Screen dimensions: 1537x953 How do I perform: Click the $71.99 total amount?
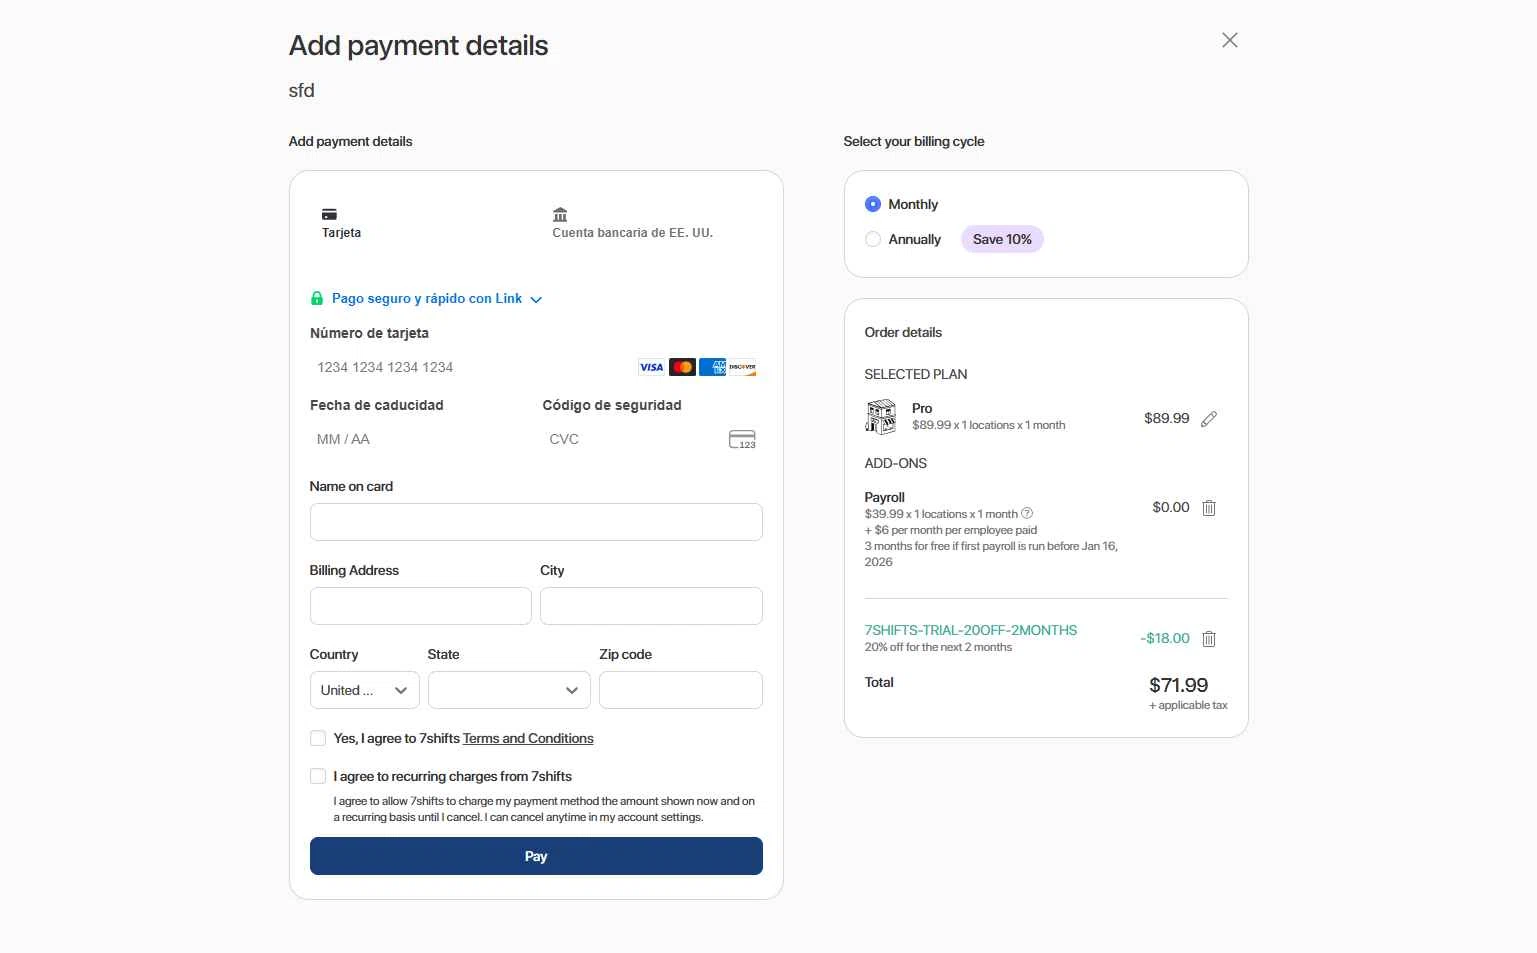coord(1179,685)
